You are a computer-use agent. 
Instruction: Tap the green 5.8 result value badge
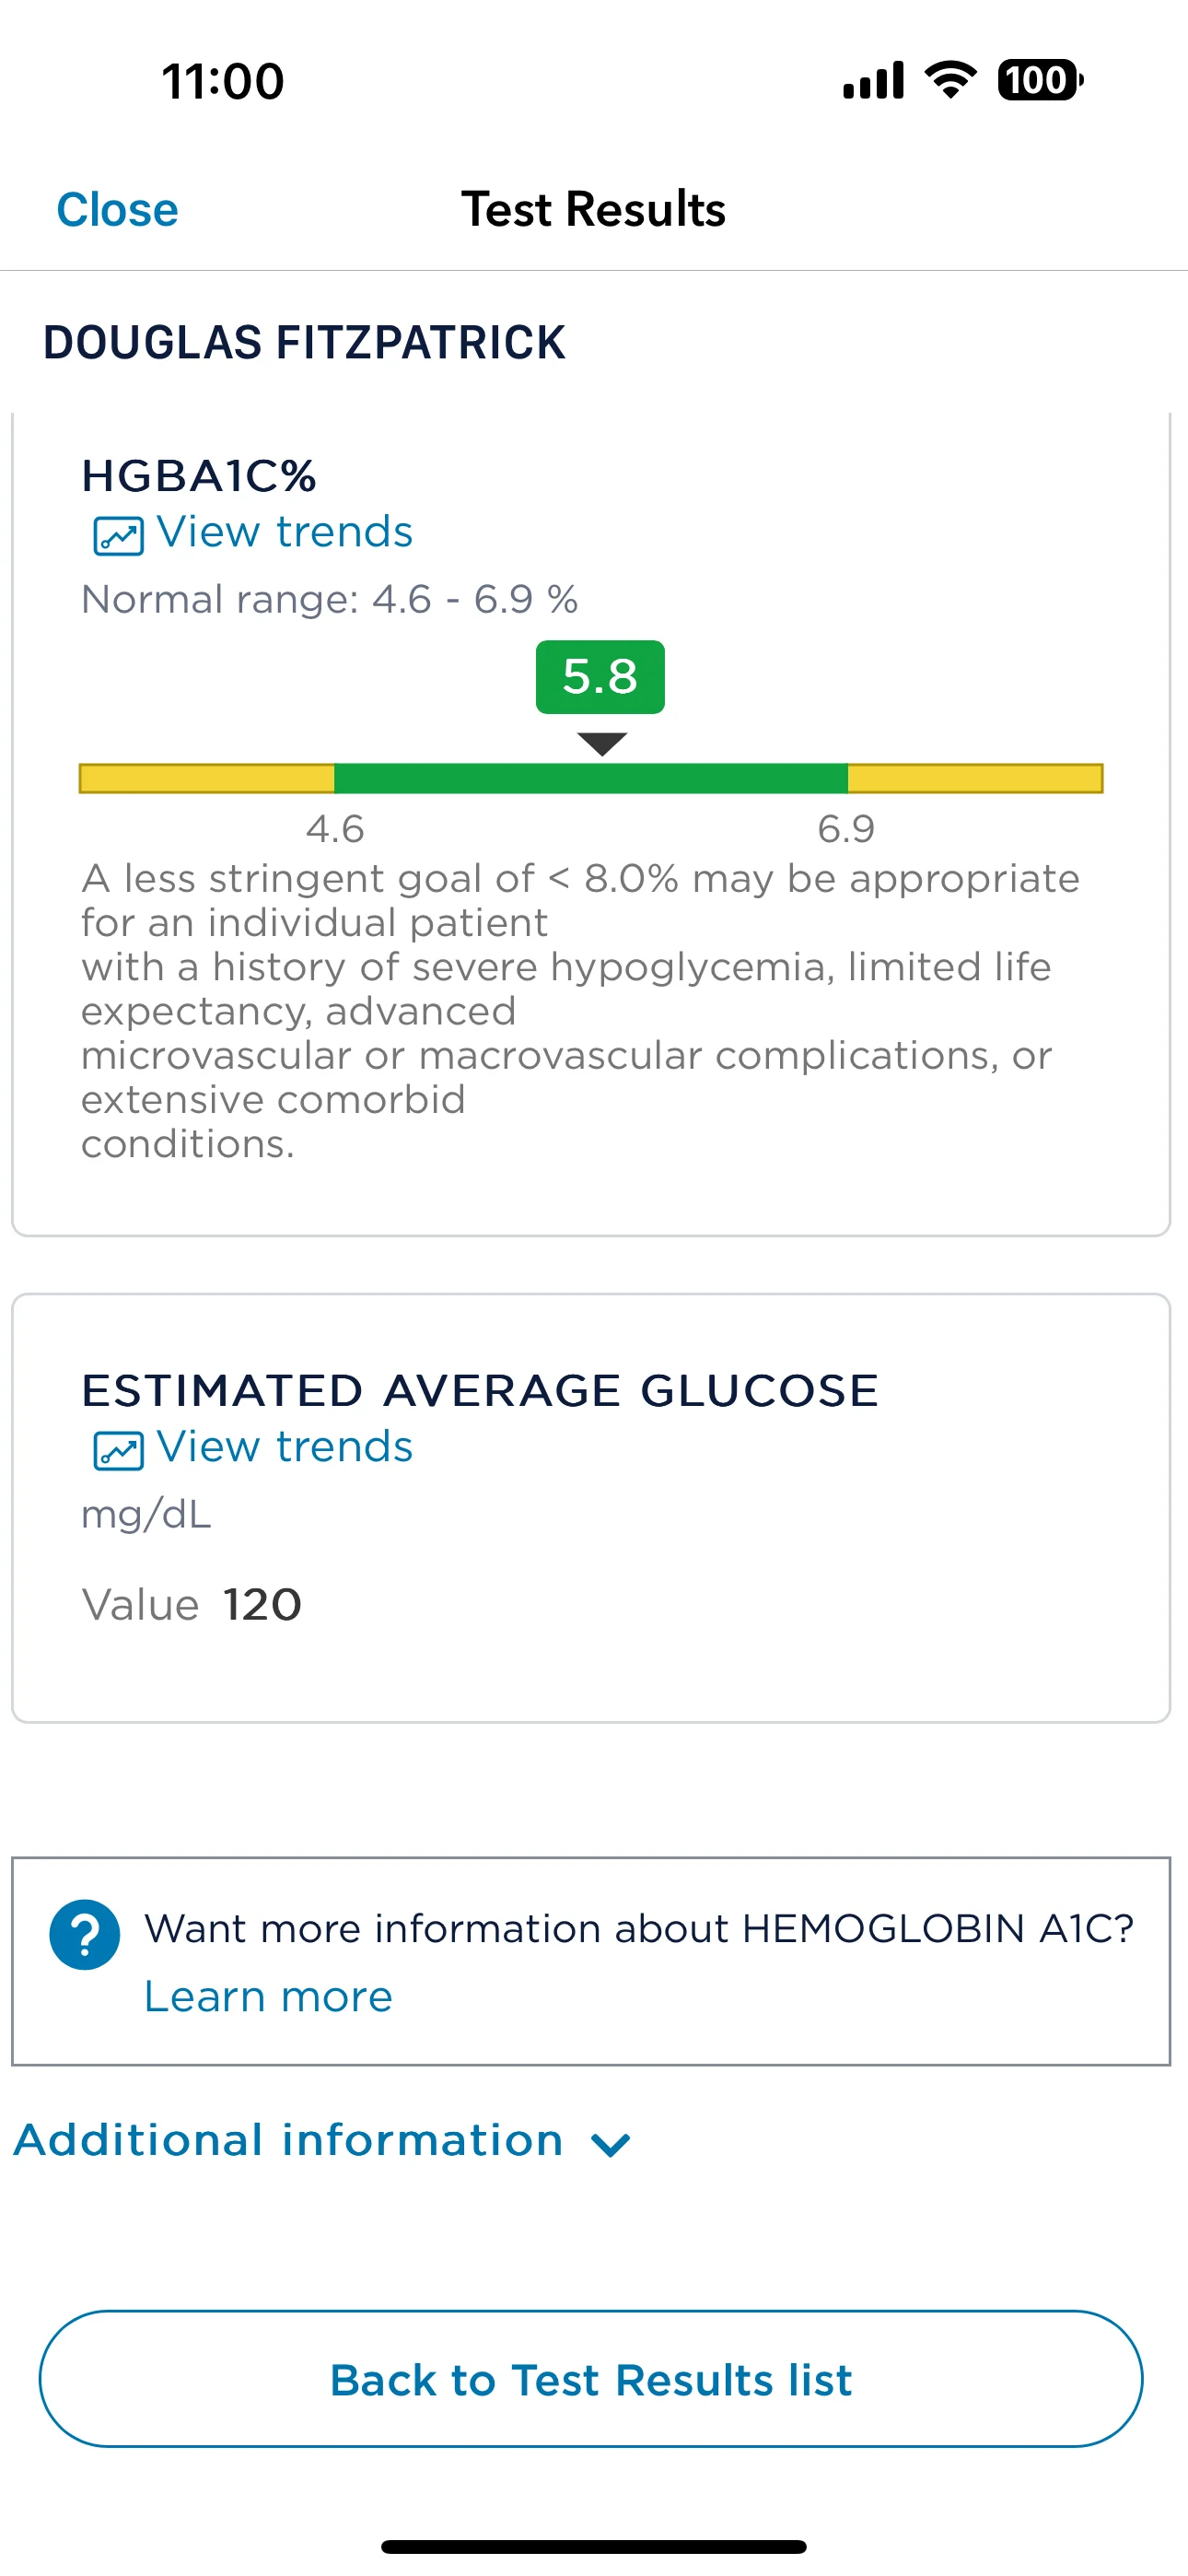tap(600, 677)
